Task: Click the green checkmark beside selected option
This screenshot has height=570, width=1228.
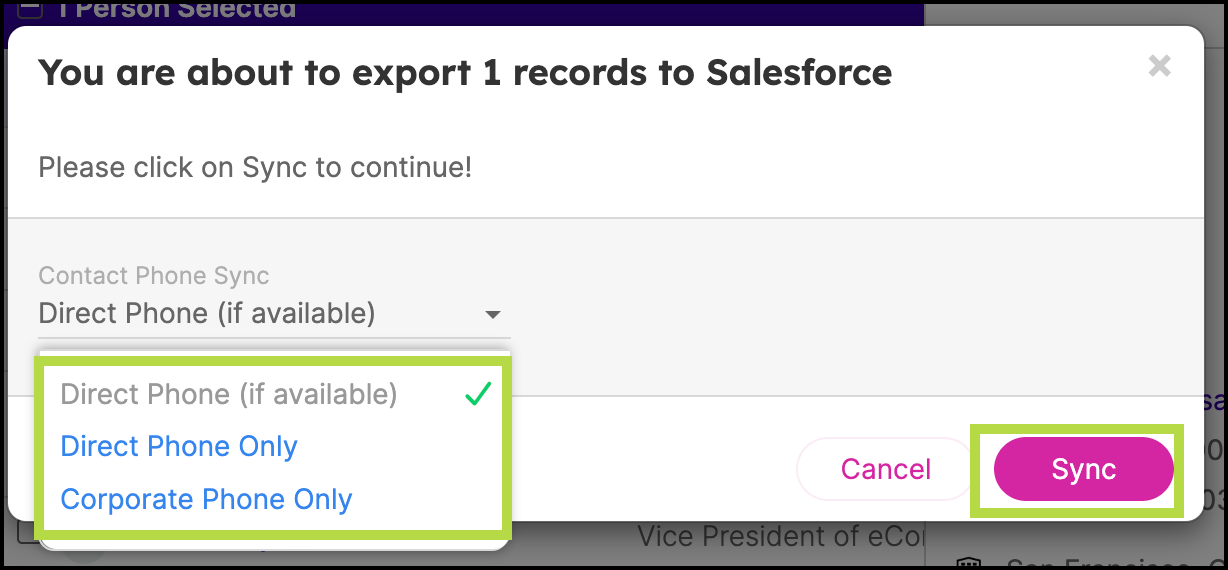Action: (x=478, y=395)
